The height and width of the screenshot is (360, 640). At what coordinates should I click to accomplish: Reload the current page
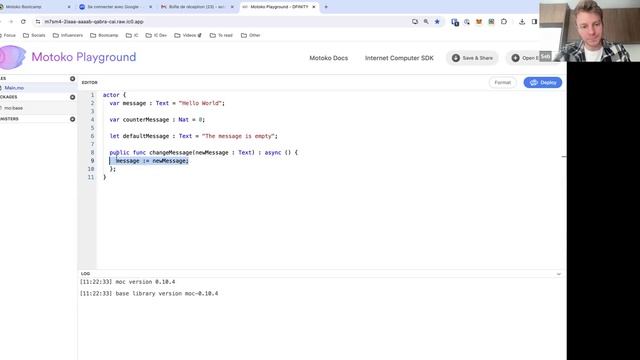(x=23, y=22)
